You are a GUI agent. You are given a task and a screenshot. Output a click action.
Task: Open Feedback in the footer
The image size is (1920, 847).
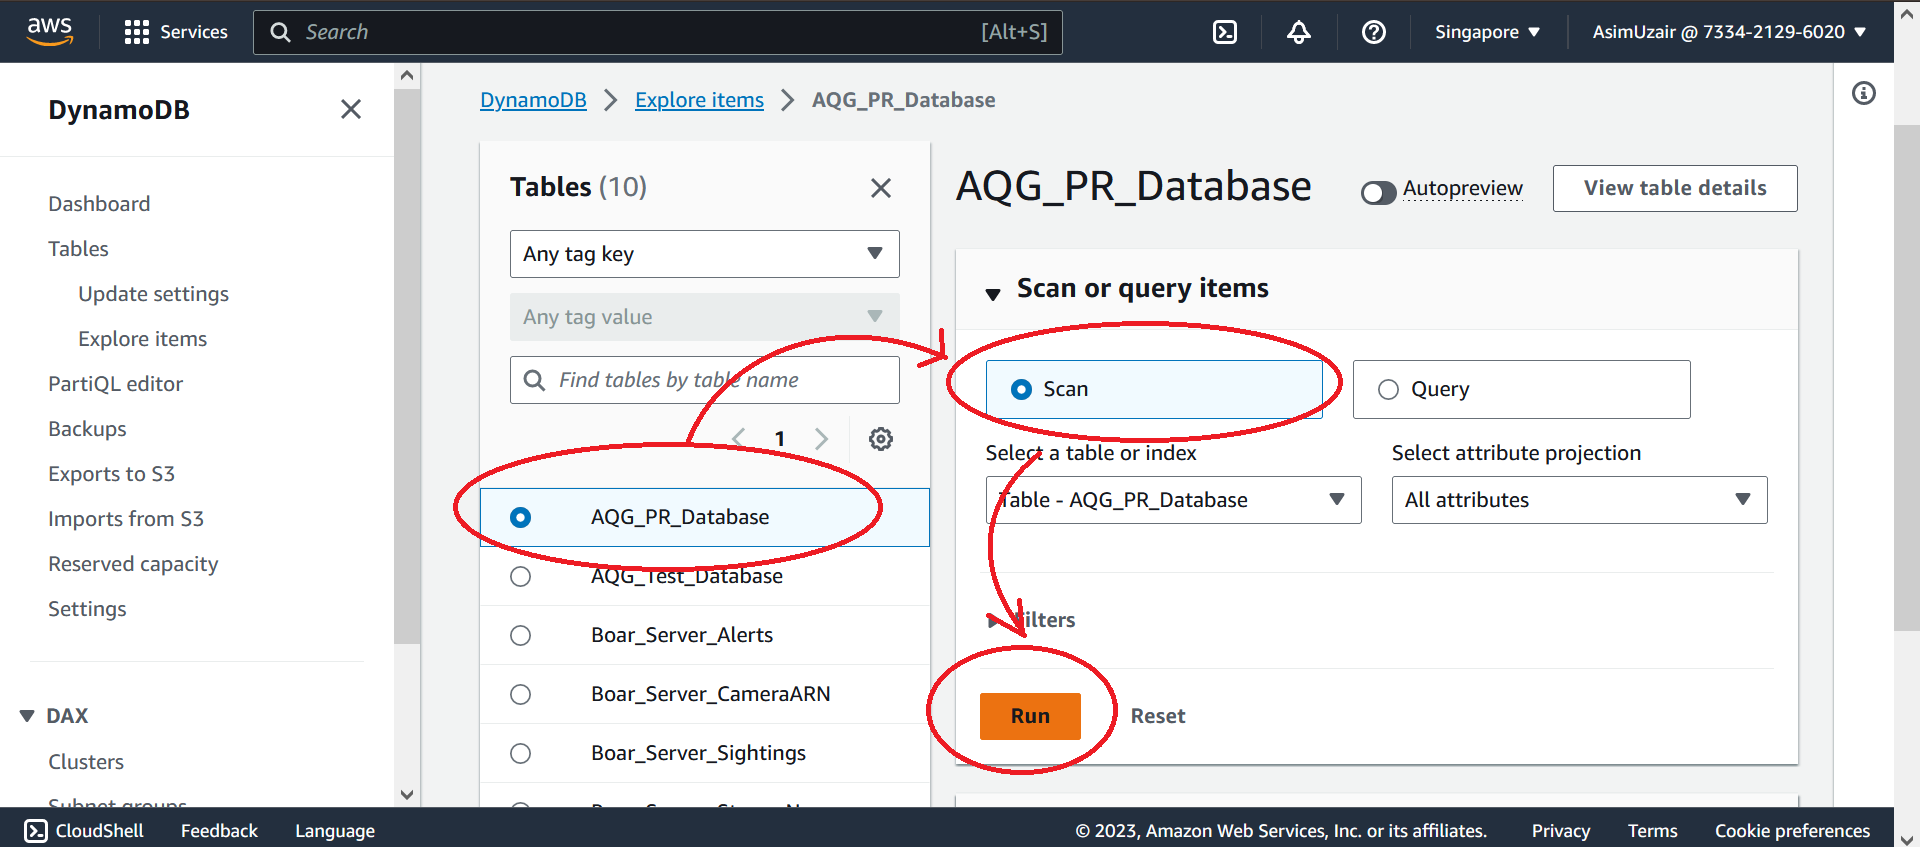point(219,831)
